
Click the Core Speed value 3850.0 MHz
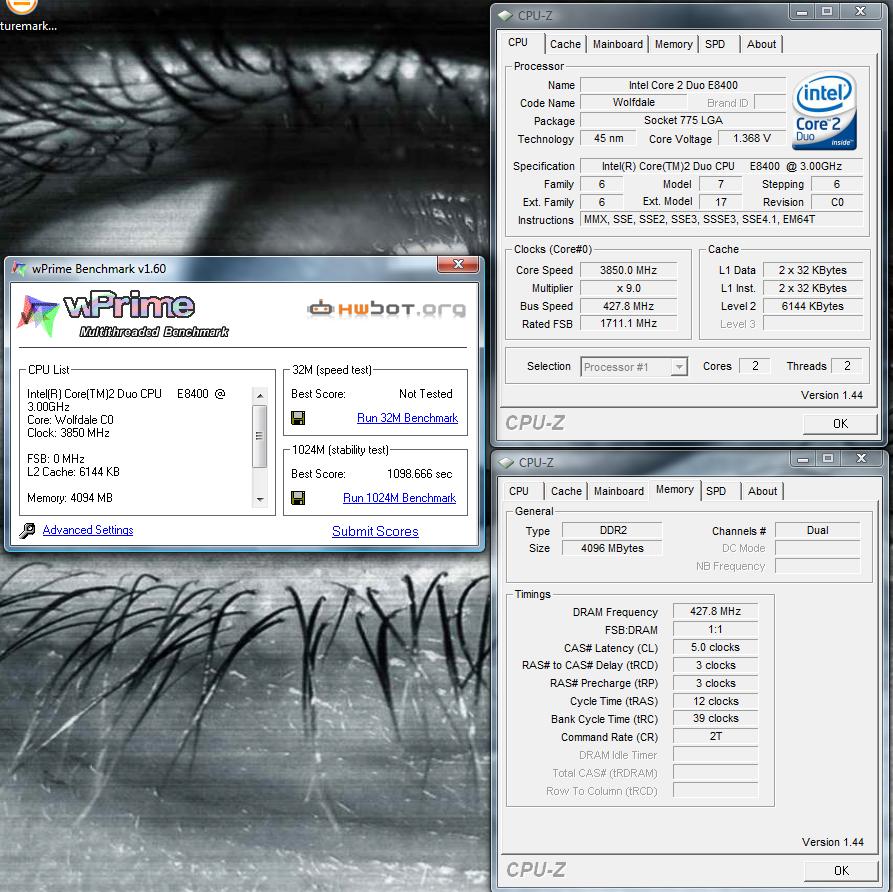[x=628, y=270]
